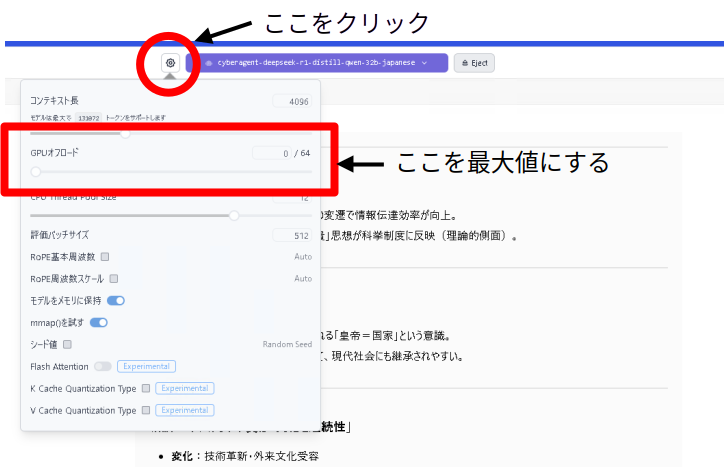This screenshot has height=467, width=724.
Task: Click the evaluation batch size field 512
Action: pos(292,236)
